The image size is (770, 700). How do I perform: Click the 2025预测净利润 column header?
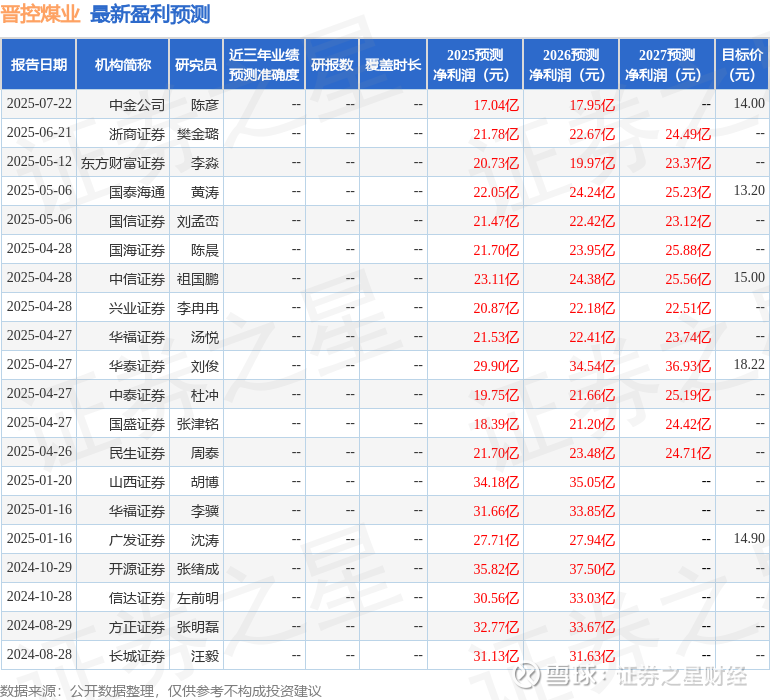(475, 64)
